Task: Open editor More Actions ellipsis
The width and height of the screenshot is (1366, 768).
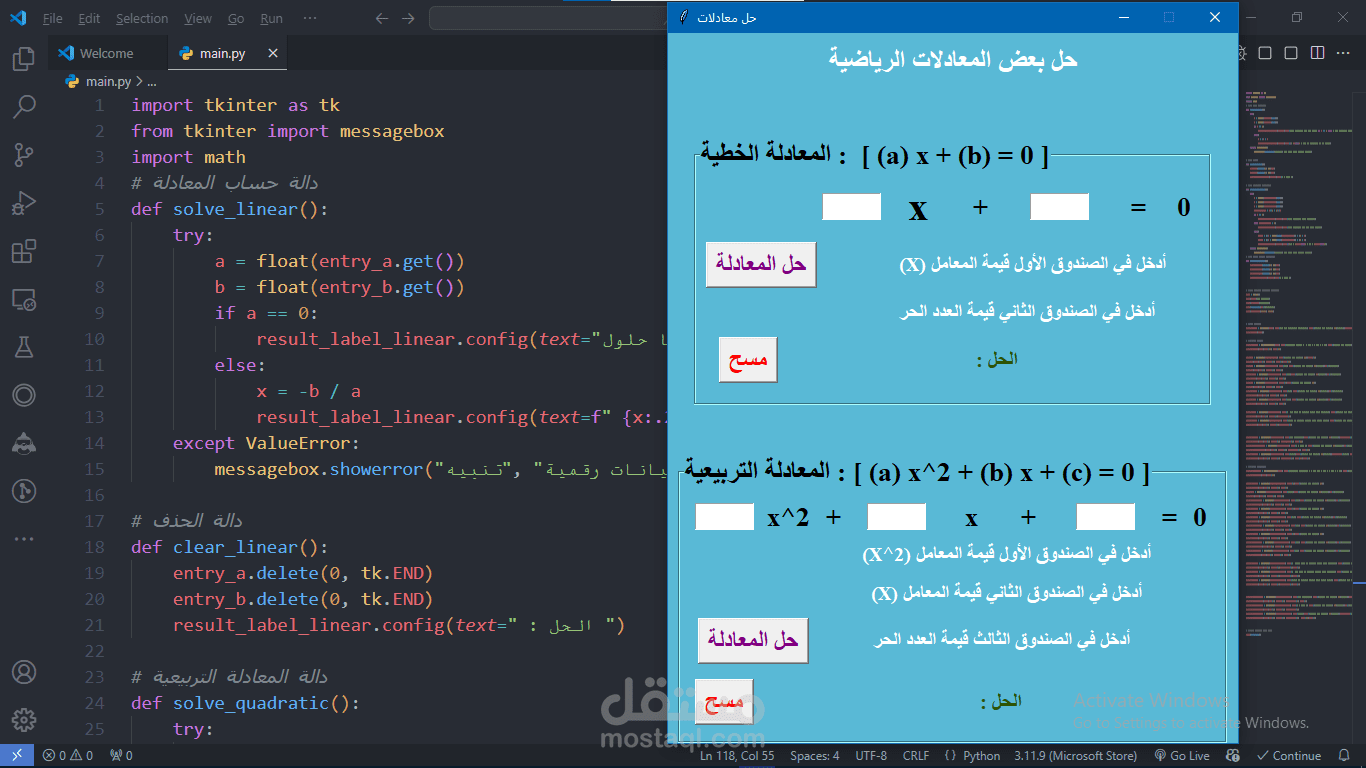Action: pyautogui.click(x=1343, y=53)
